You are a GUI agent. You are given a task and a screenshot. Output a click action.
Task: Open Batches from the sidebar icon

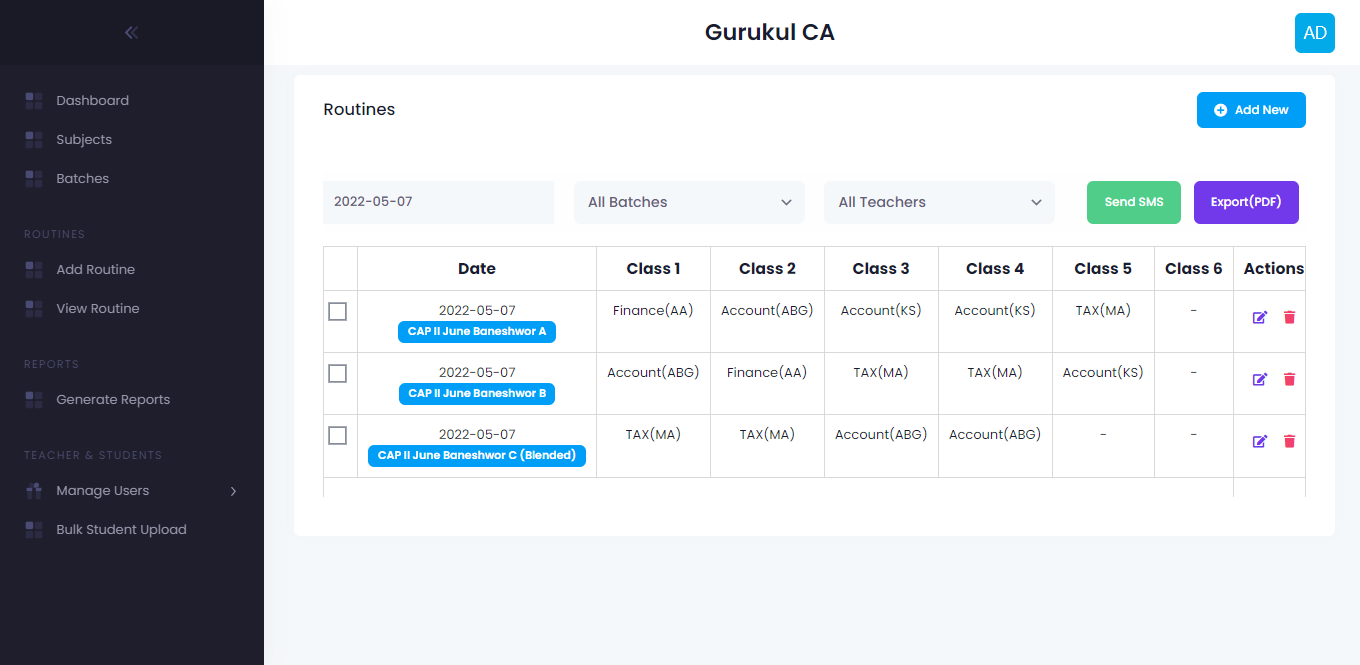[33, 178]
